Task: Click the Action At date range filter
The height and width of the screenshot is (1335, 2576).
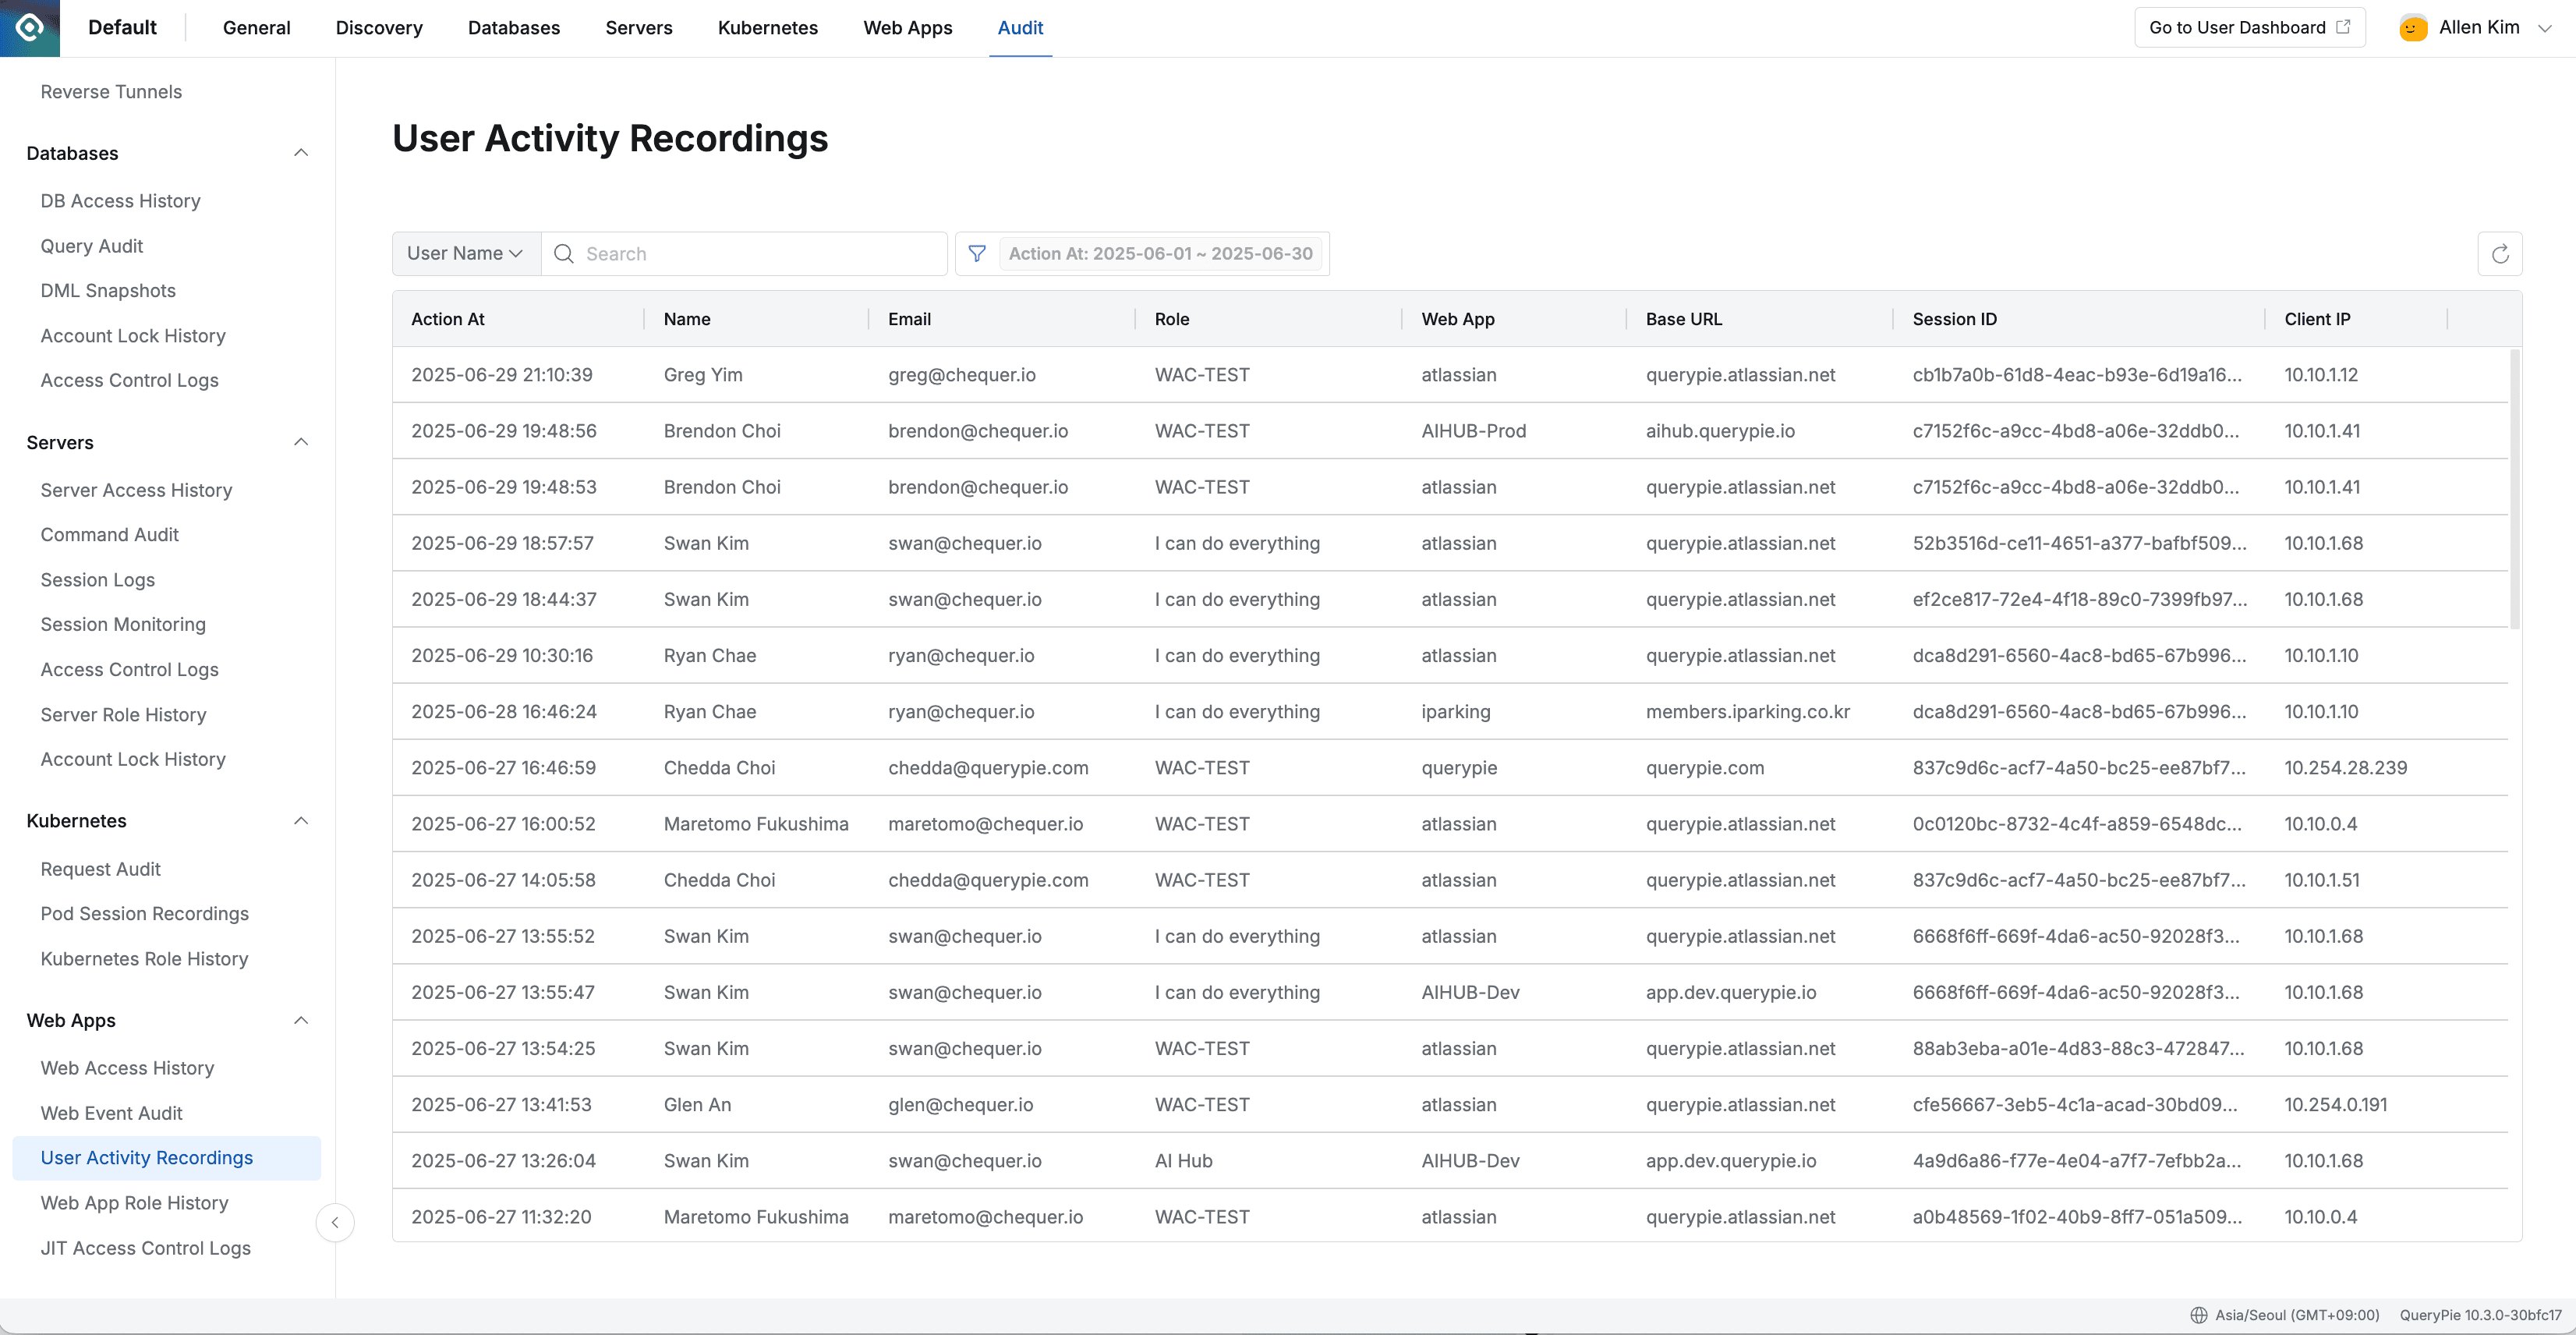Action: pyautogui.click(x=1160, y=254)
